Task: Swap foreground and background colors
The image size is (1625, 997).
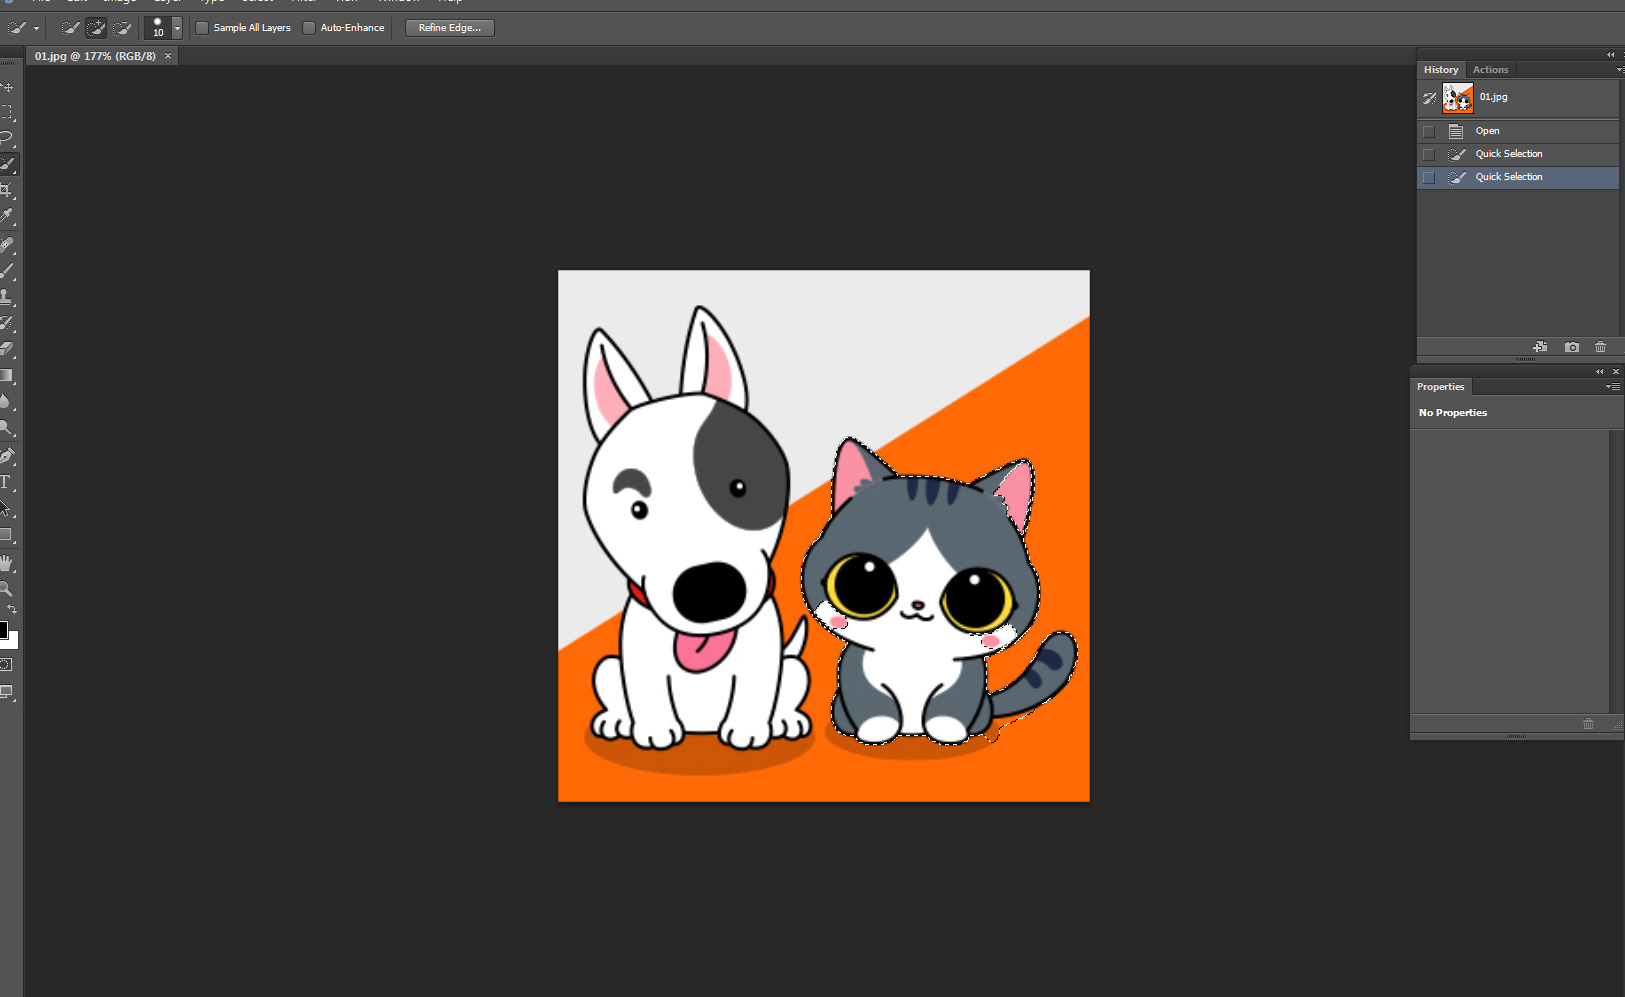Action: [12, 609]
